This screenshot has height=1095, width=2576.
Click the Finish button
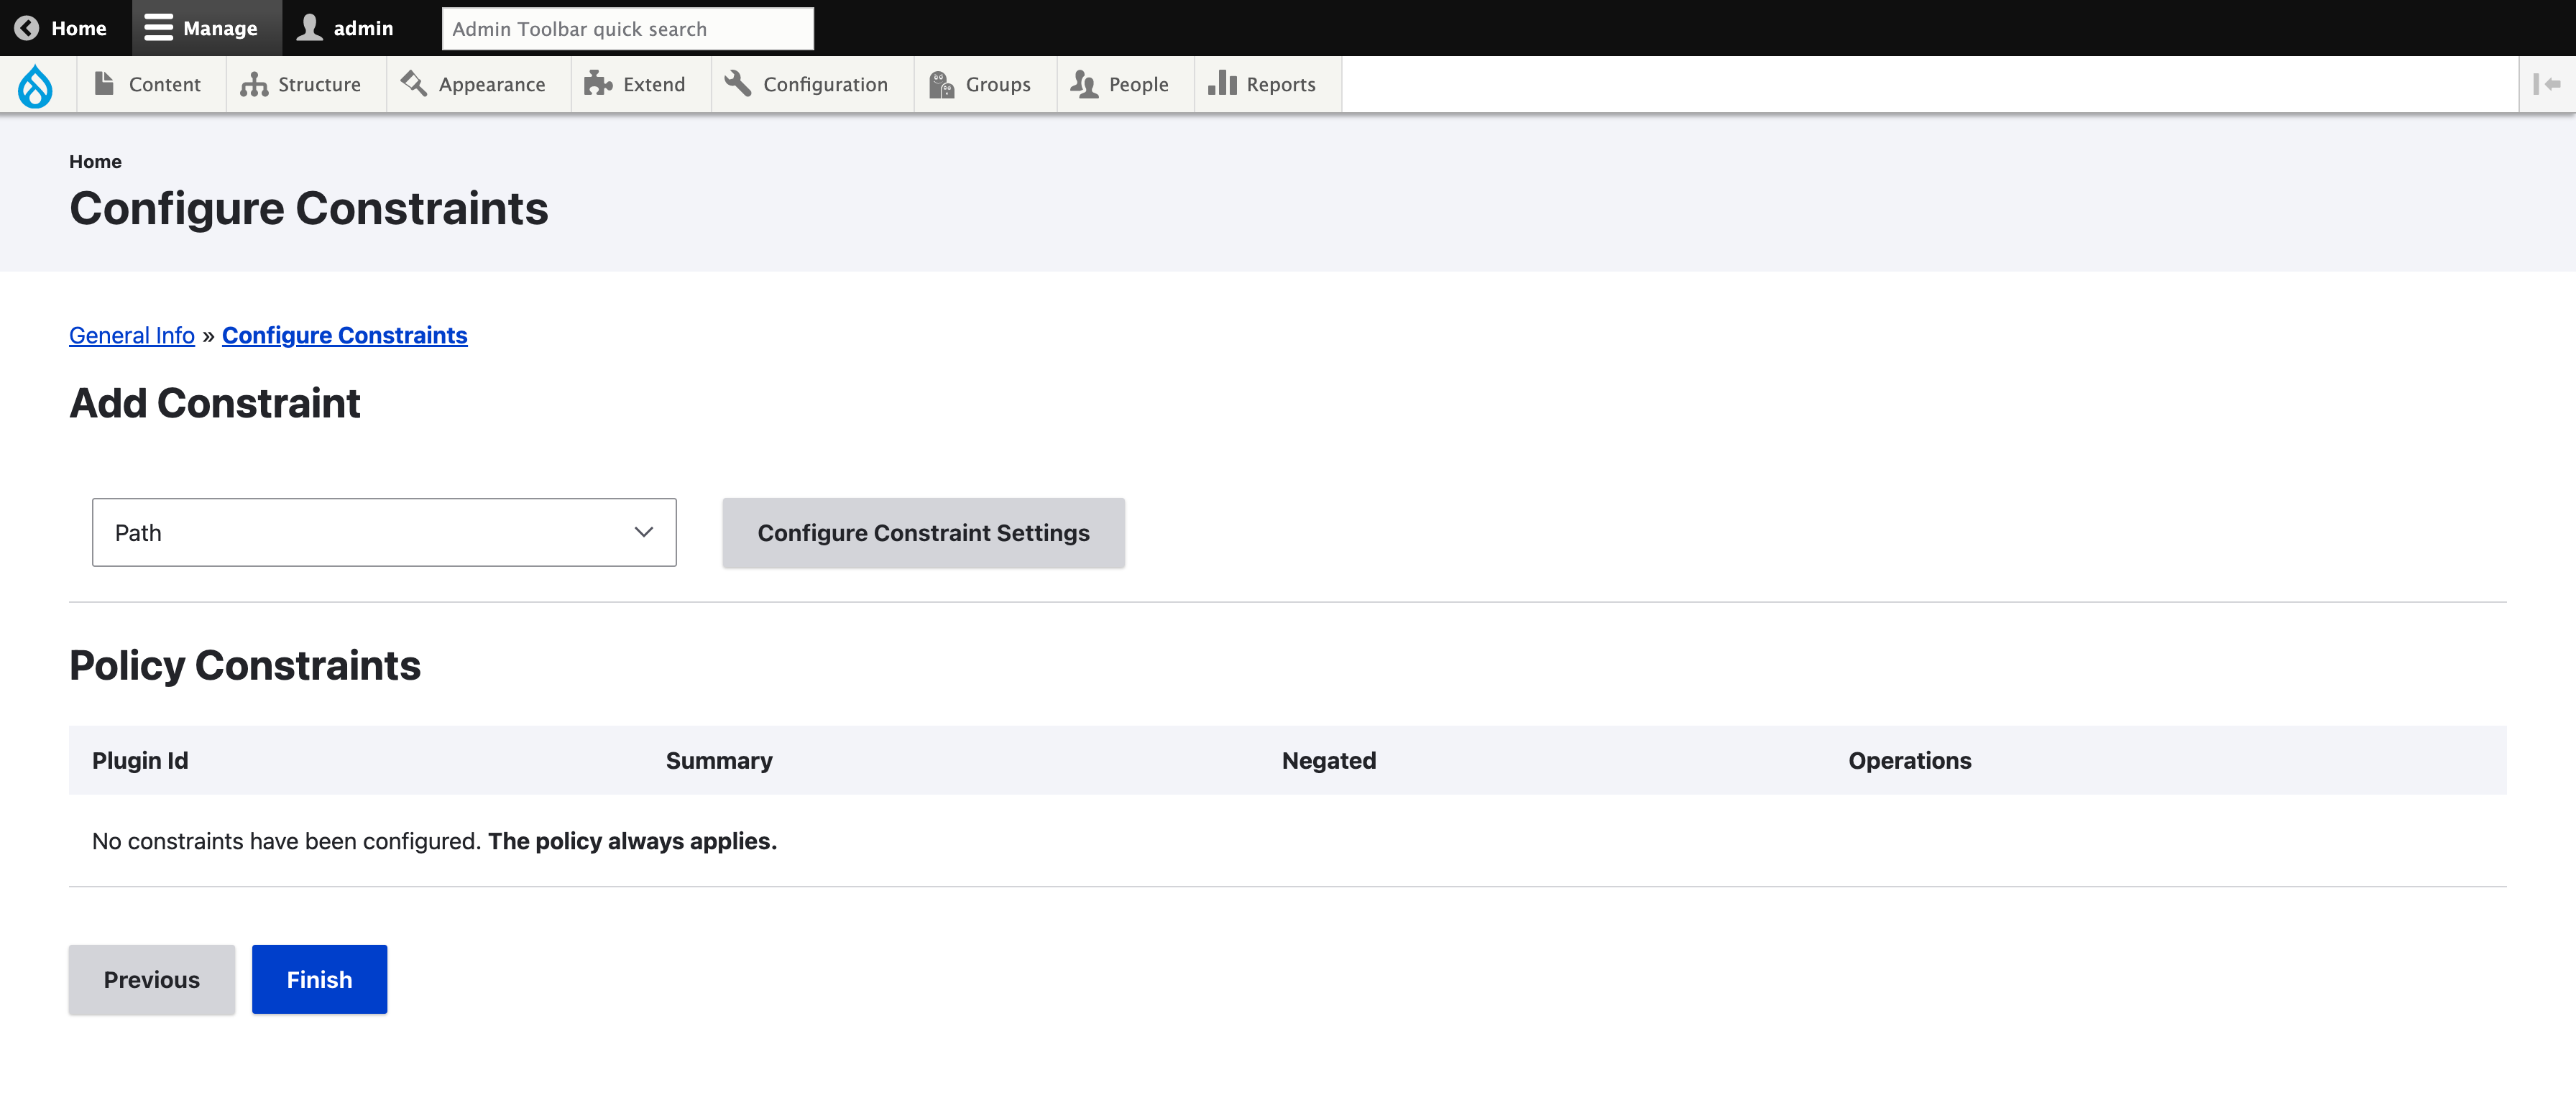[x=318, y=979]
